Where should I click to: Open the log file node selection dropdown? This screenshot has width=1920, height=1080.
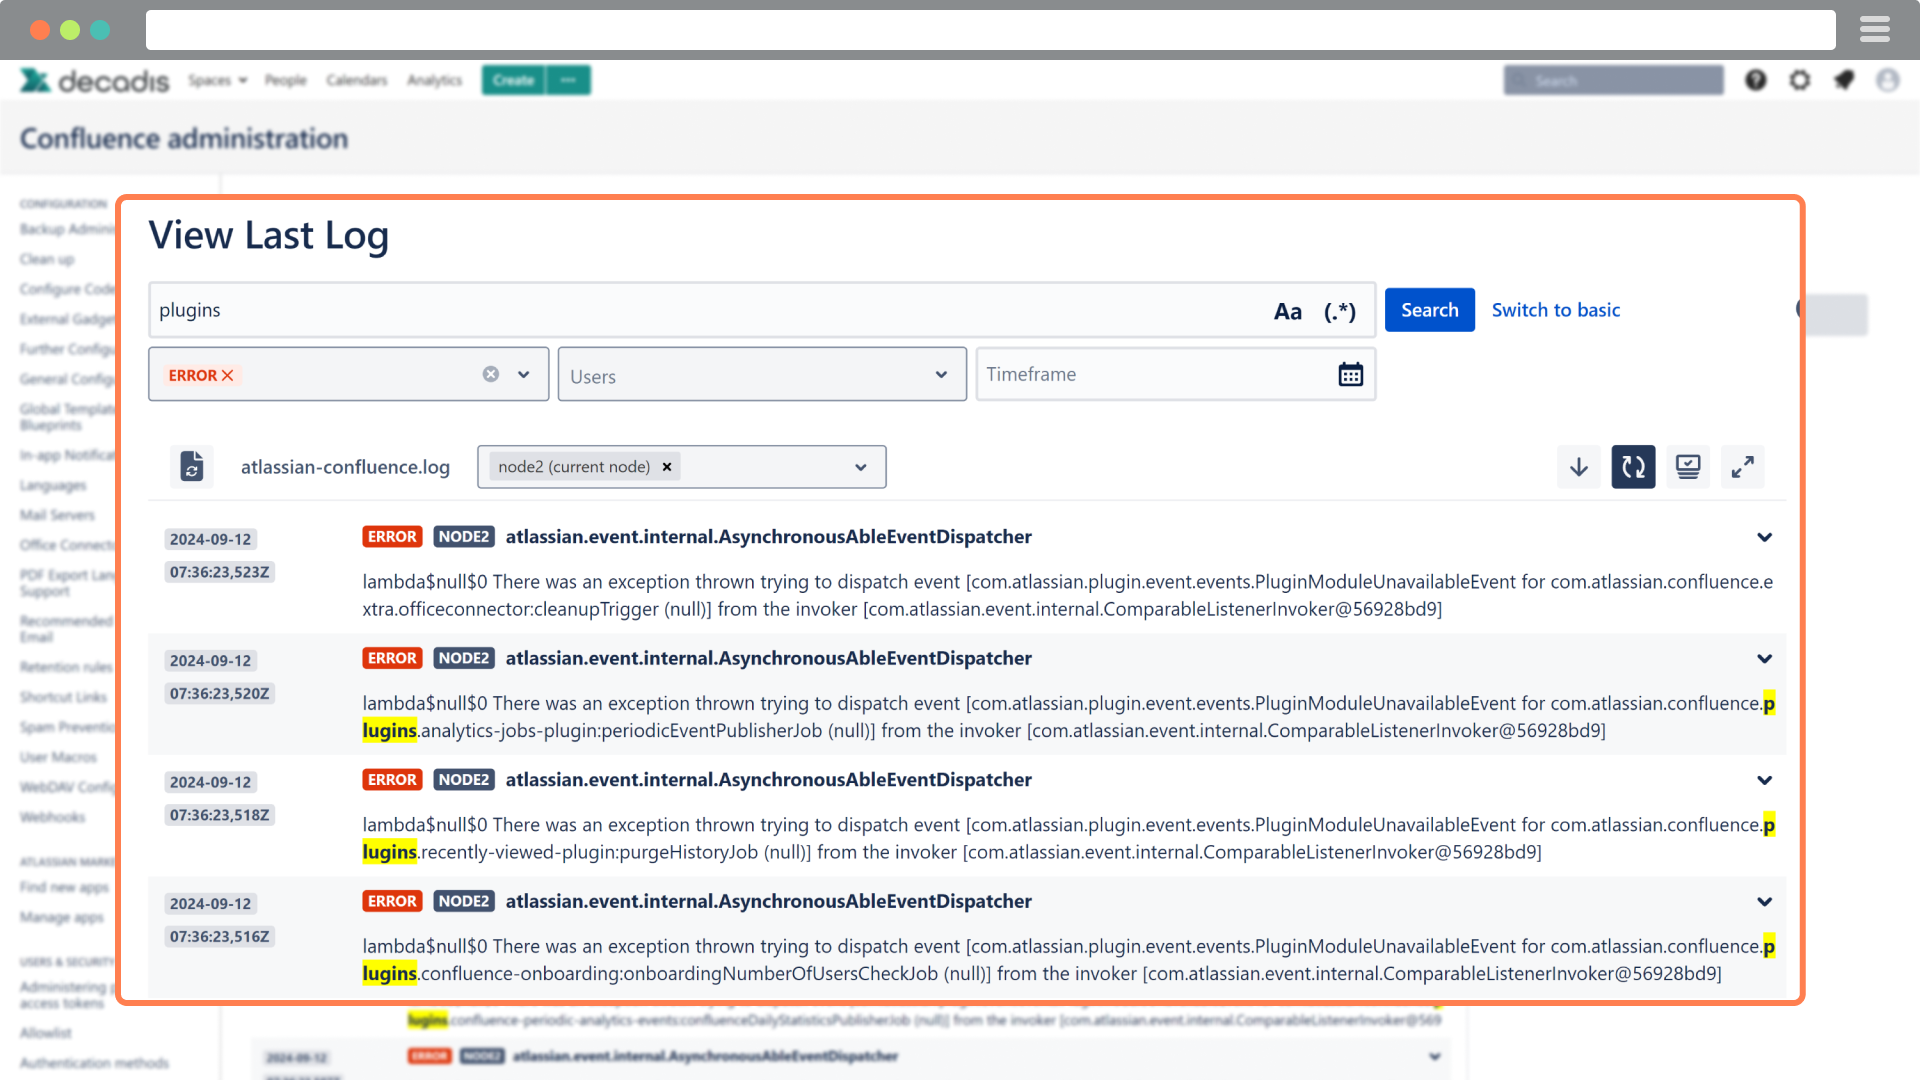[x=859, y=466]
